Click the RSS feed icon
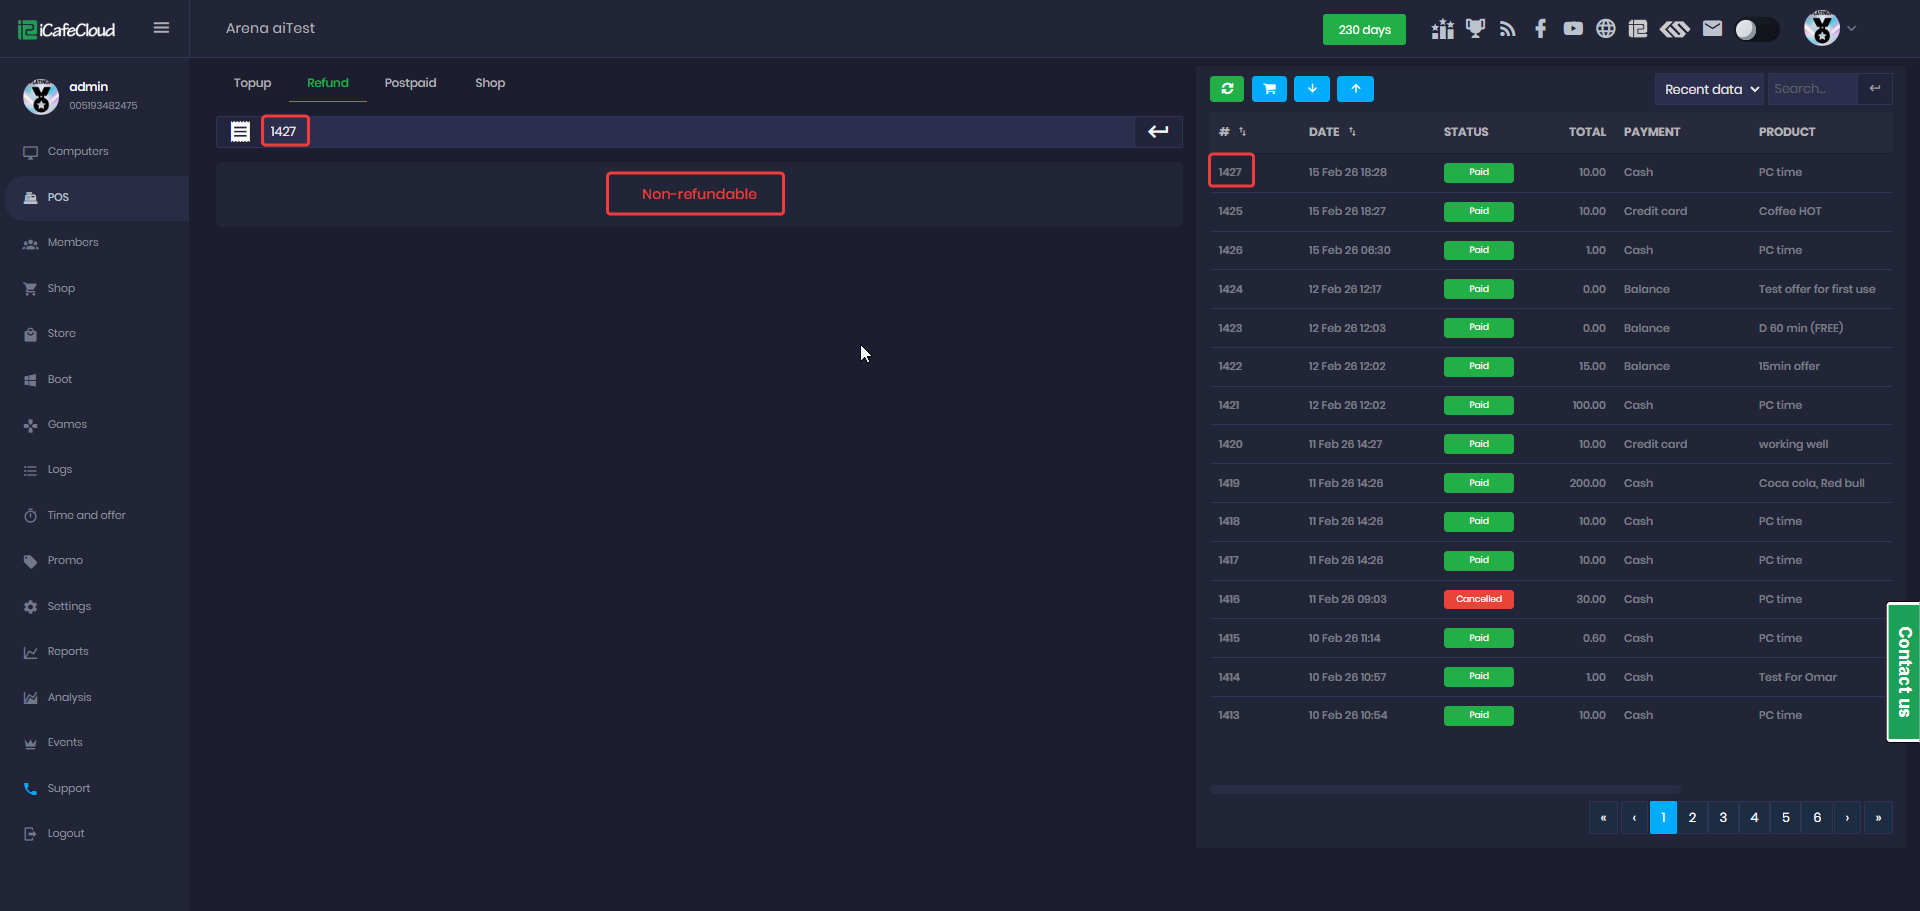 click(x=1507, y=29)
